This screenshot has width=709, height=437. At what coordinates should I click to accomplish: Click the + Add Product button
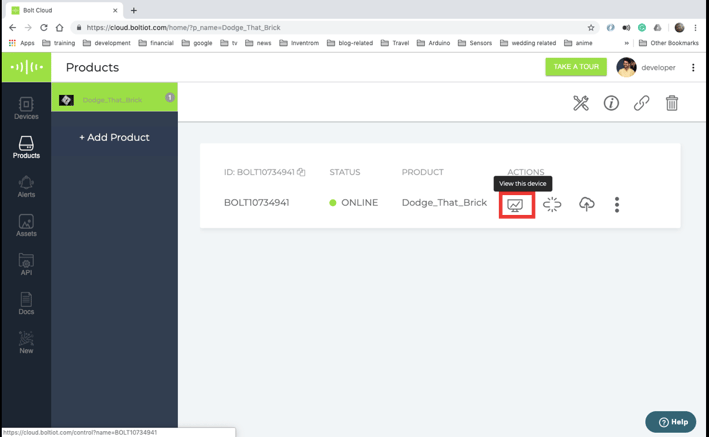click(x=114, y=138)
